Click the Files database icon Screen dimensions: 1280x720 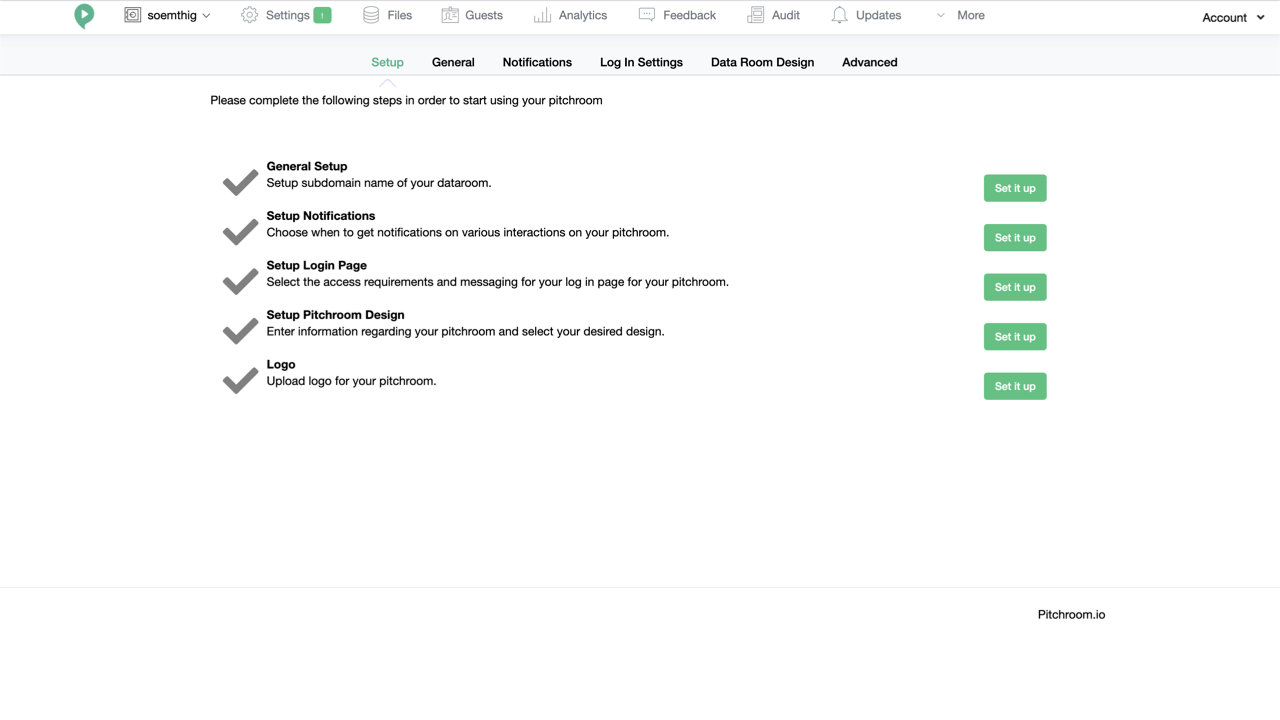pos(371,15)
